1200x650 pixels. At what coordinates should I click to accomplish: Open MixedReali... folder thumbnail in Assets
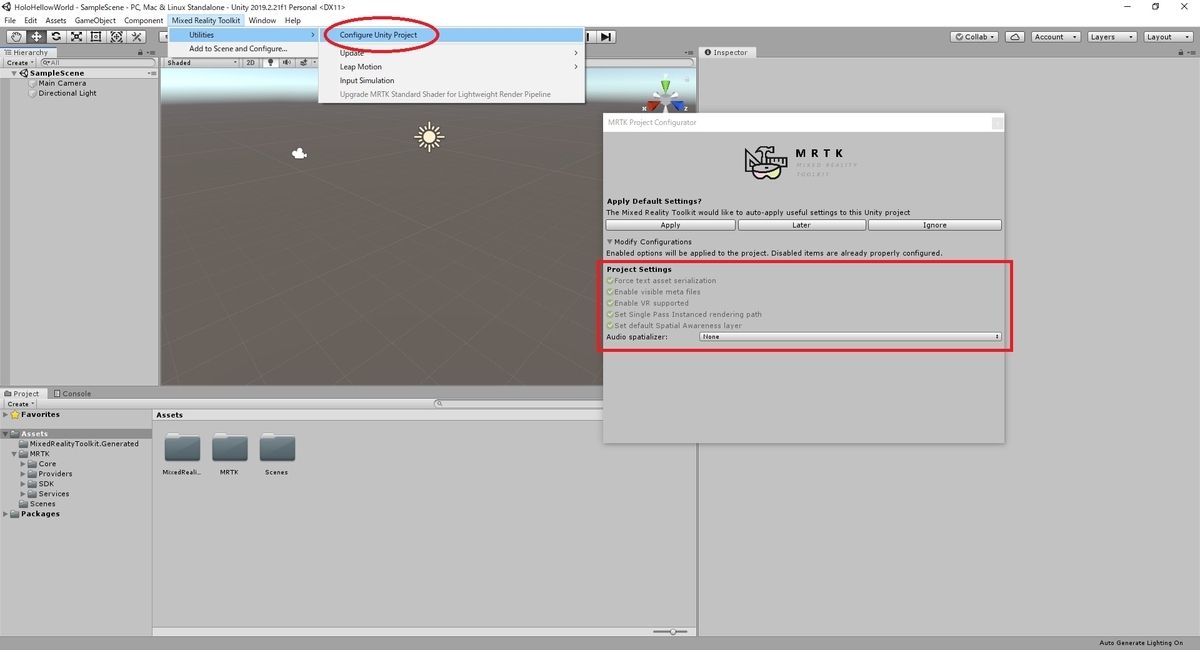pyautogui.click(x=182, y=448)
